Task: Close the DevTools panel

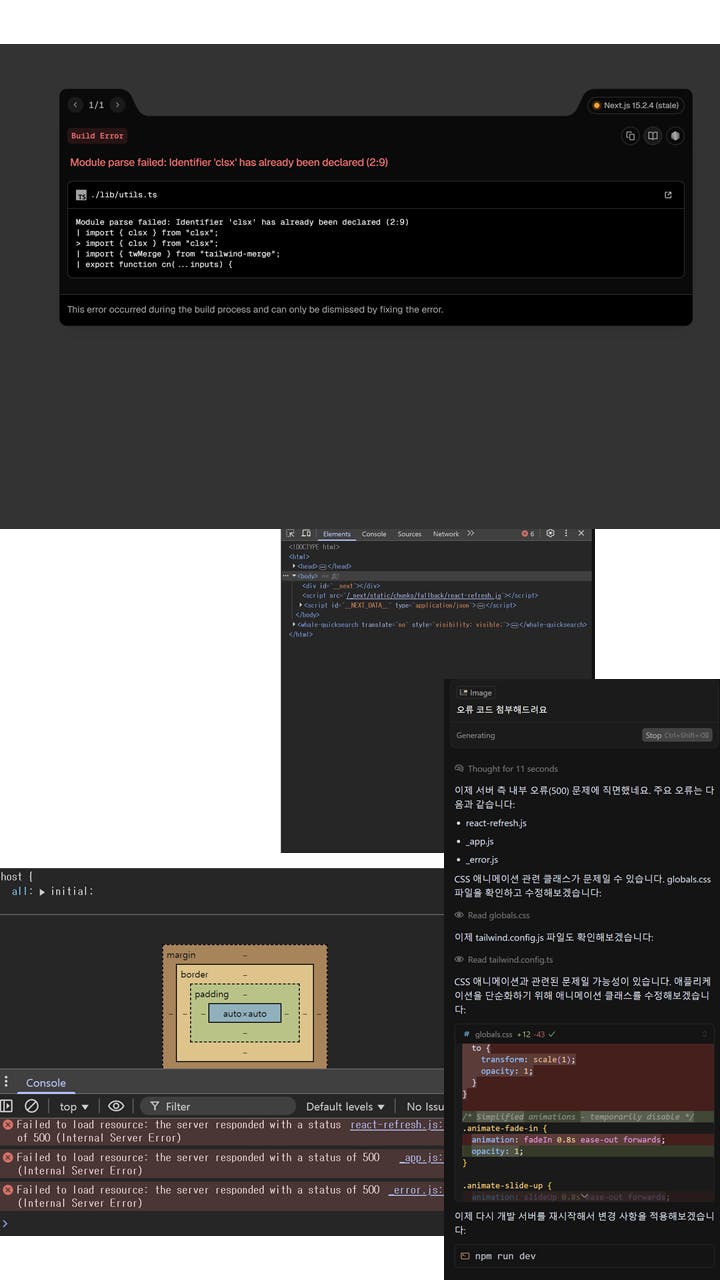Action: coord(582,534)
